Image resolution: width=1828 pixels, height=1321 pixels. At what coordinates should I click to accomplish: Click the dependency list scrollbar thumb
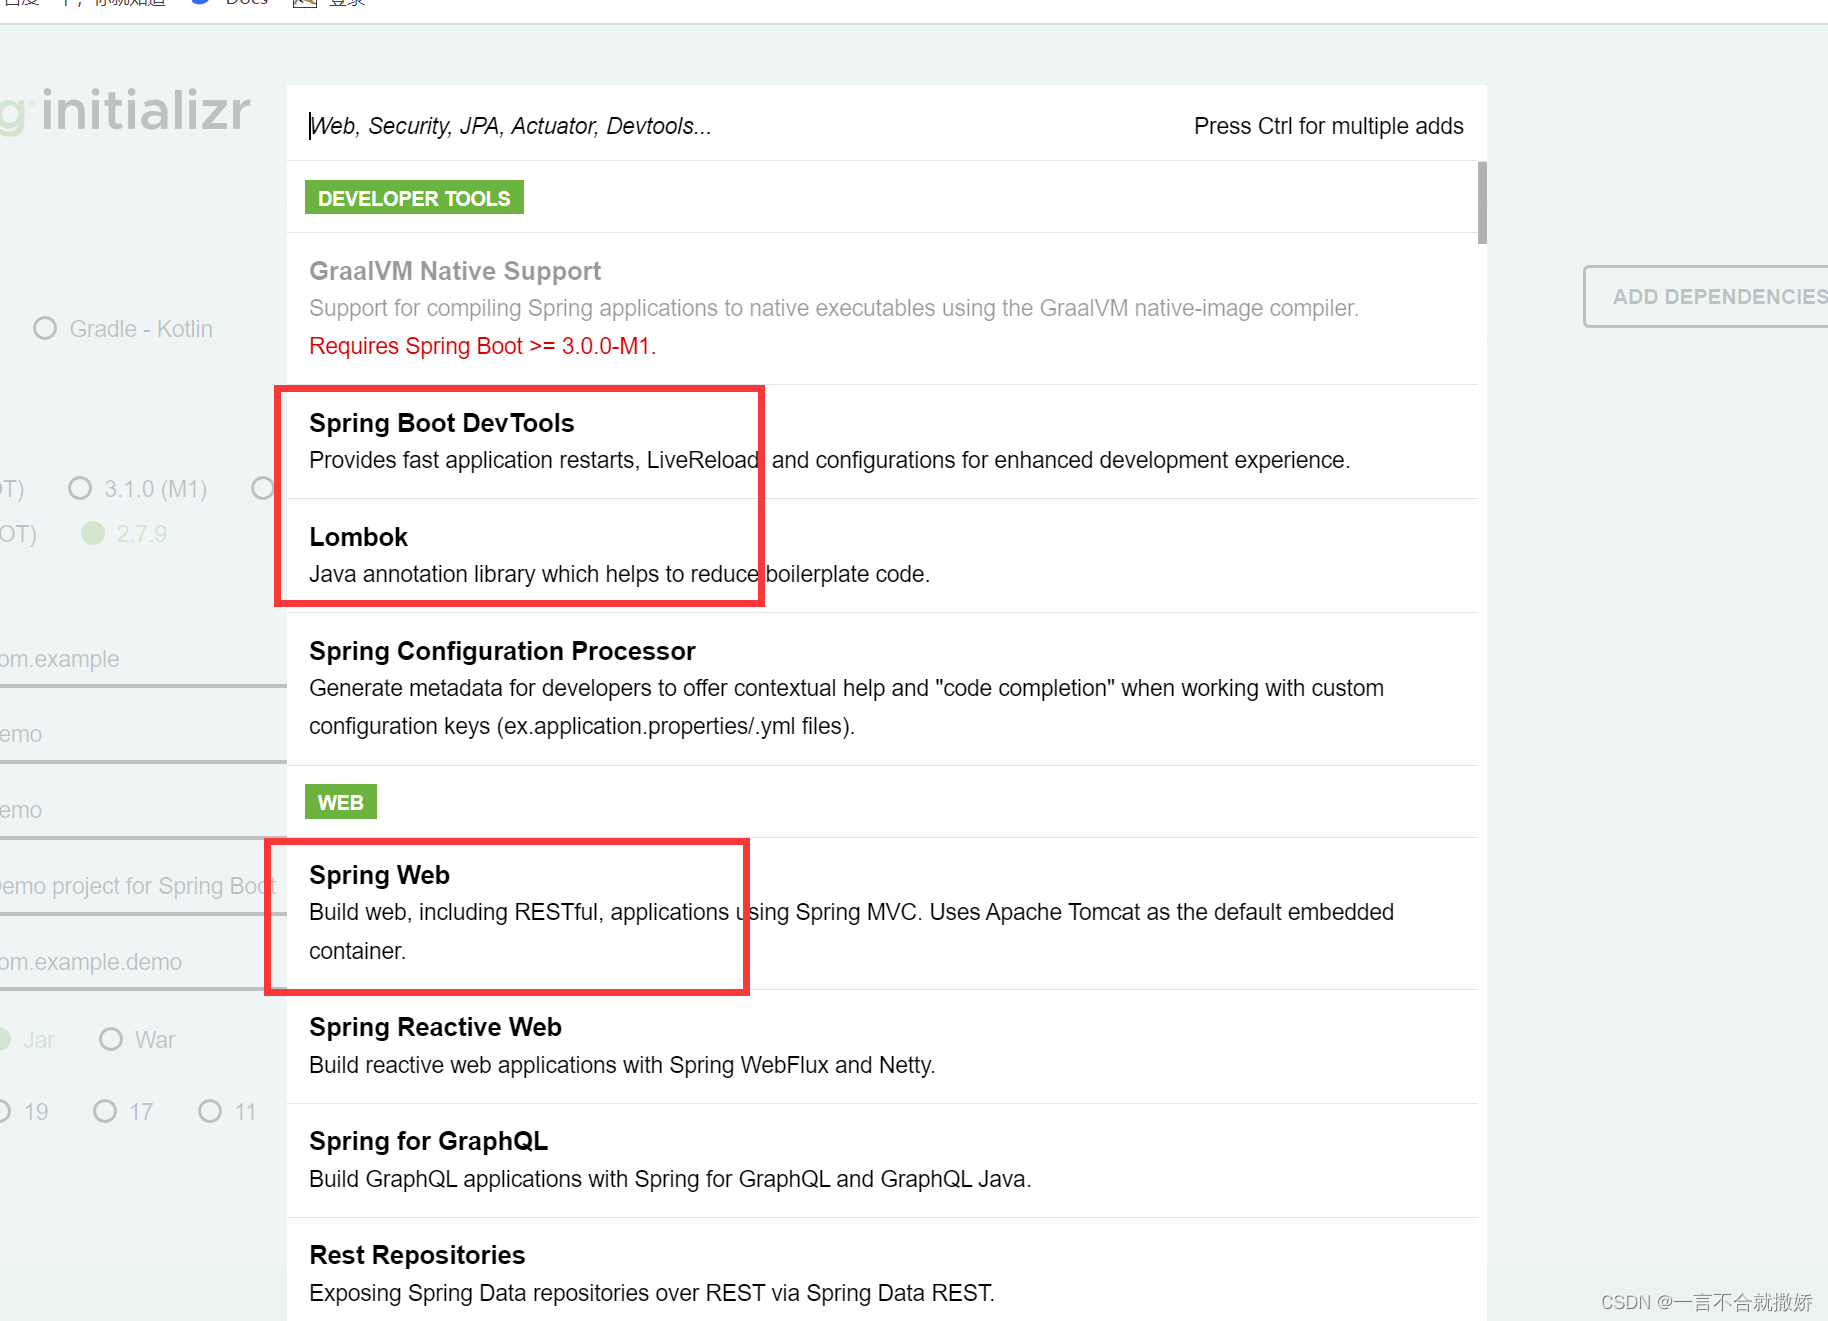coord(1482,202)
